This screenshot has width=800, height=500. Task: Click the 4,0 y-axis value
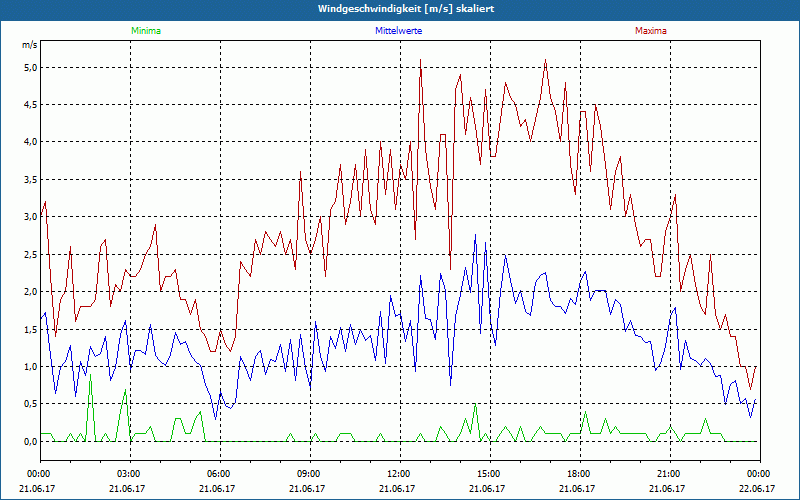pos(32,142)
